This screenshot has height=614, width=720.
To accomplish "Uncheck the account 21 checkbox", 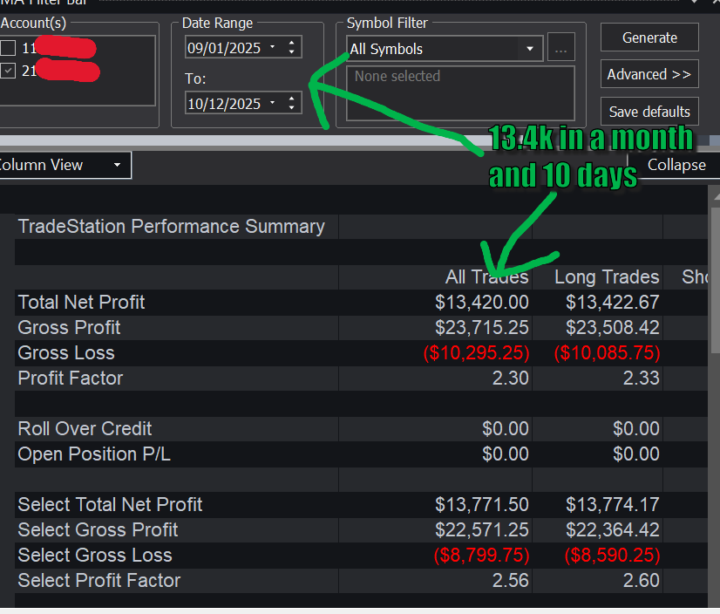I will (x=8, y=71).
